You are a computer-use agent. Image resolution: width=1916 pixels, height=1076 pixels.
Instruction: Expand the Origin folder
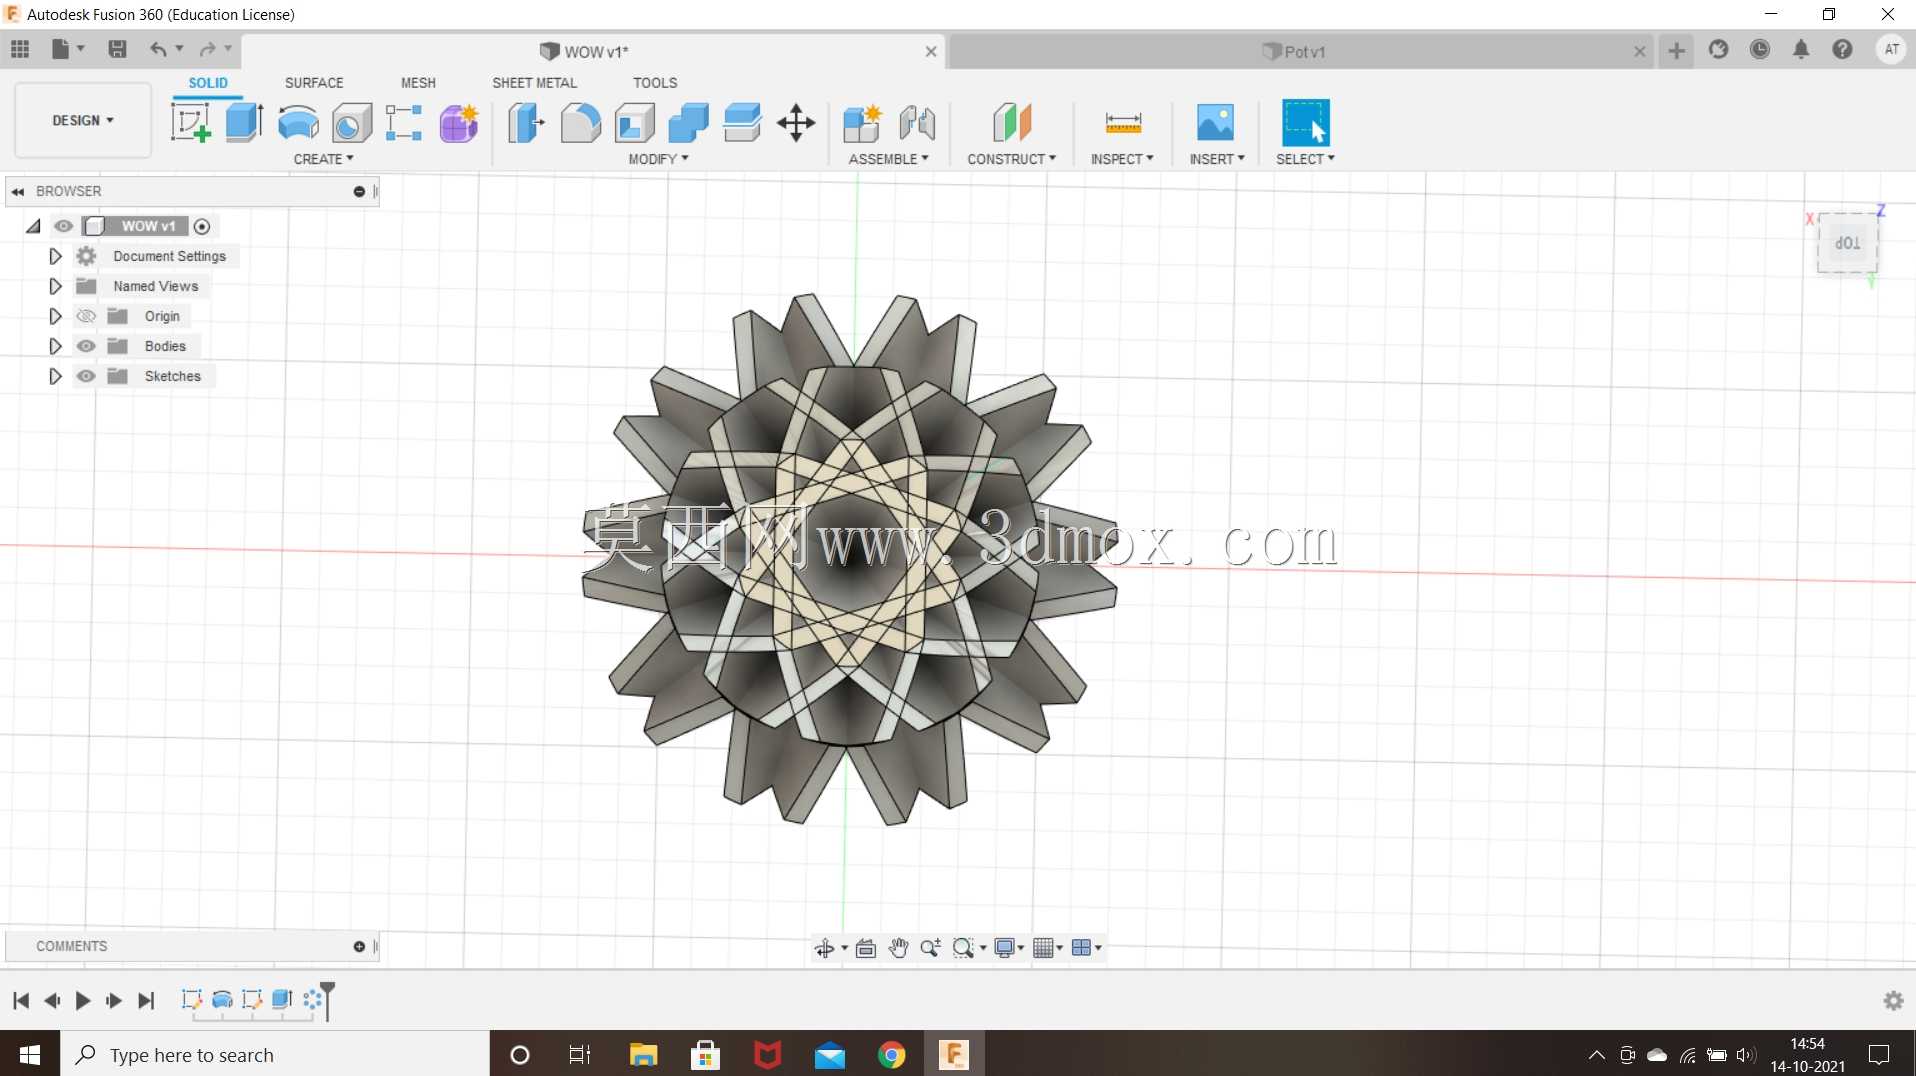55,316
